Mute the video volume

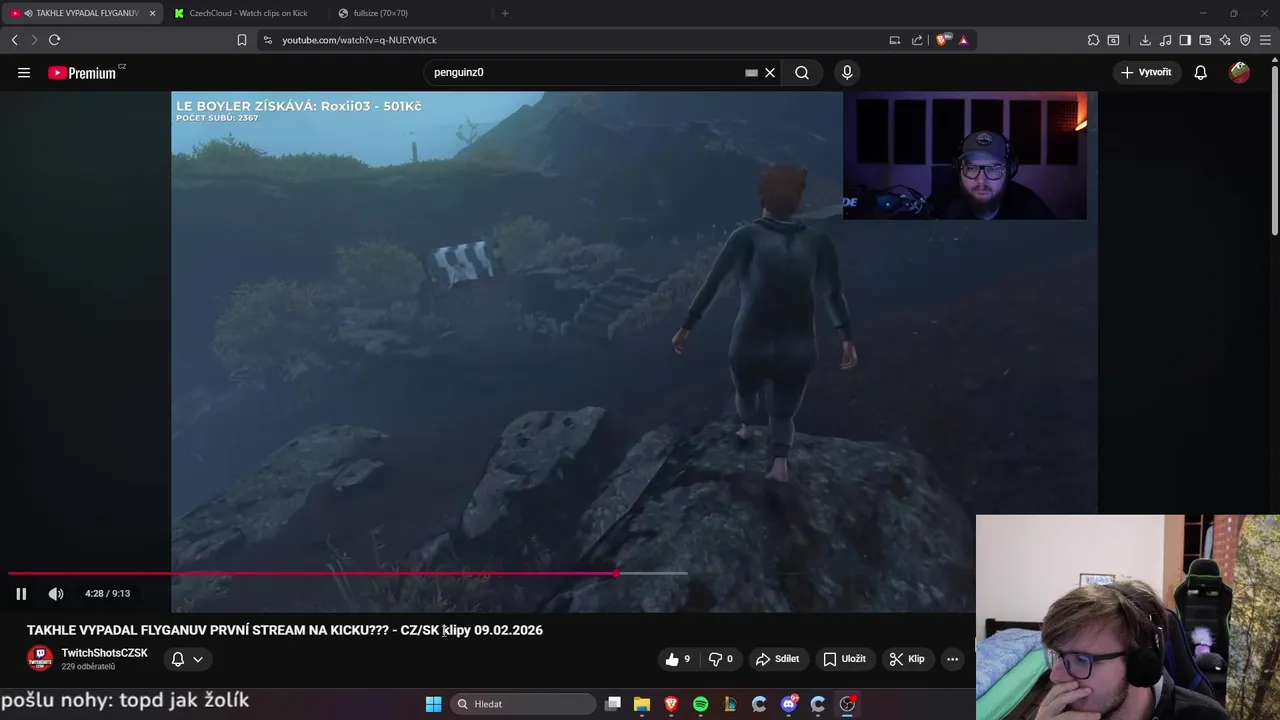(x=56, y=593)
